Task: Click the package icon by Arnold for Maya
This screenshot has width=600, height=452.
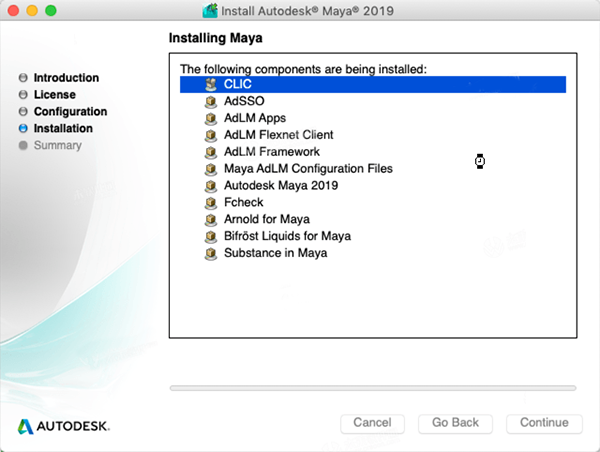Action: [x=210, y=219]
